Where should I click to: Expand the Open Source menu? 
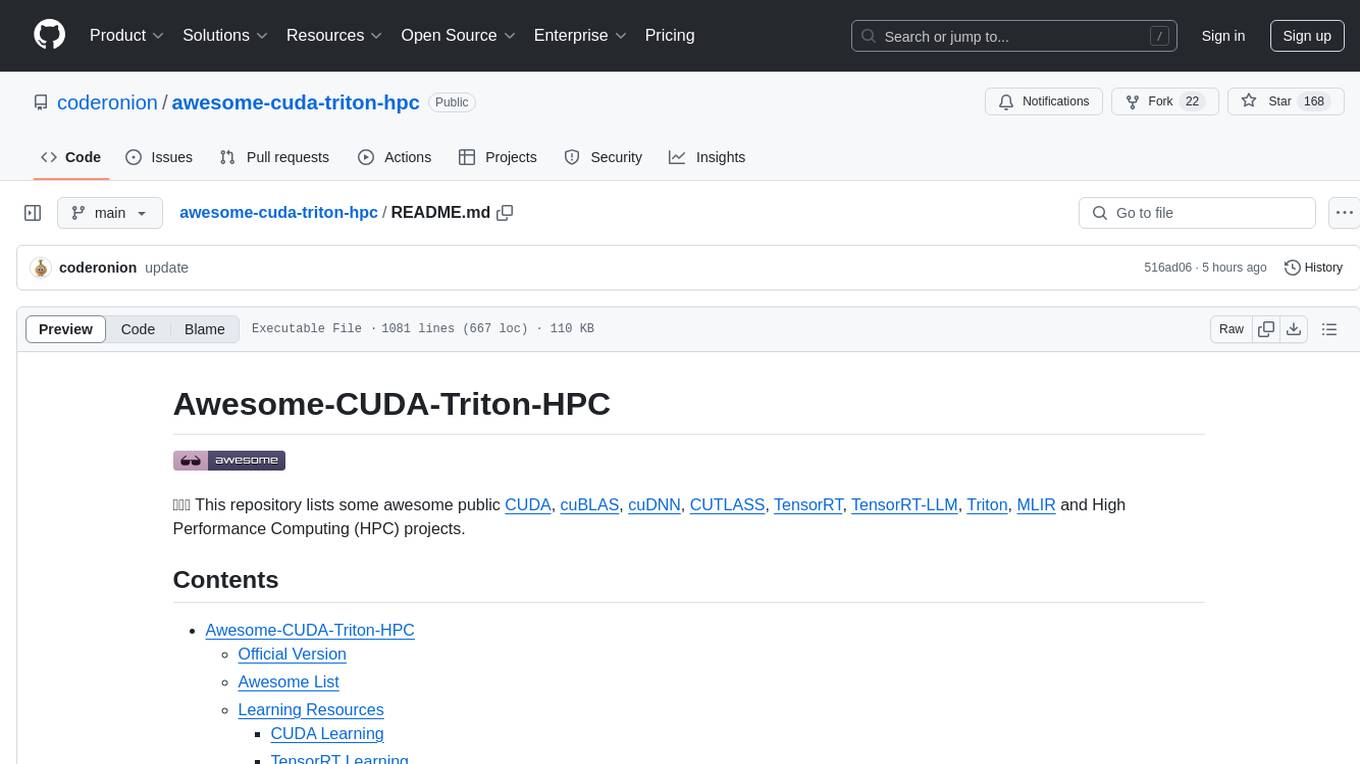click(x=458, y=35)
